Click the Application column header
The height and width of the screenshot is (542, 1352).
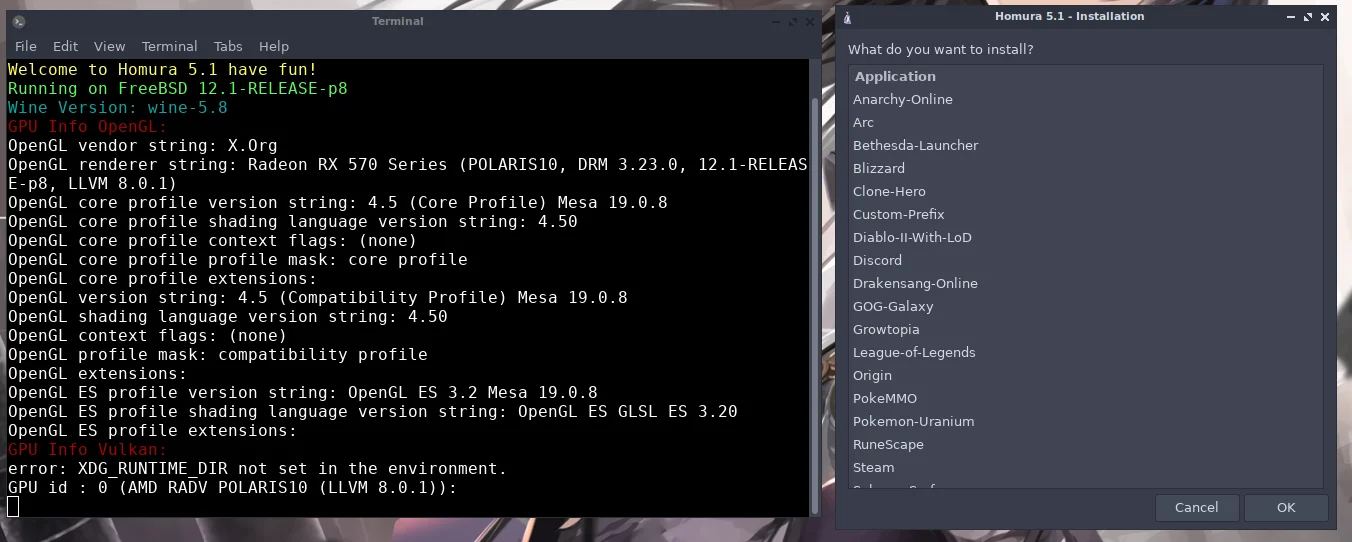1086,76
